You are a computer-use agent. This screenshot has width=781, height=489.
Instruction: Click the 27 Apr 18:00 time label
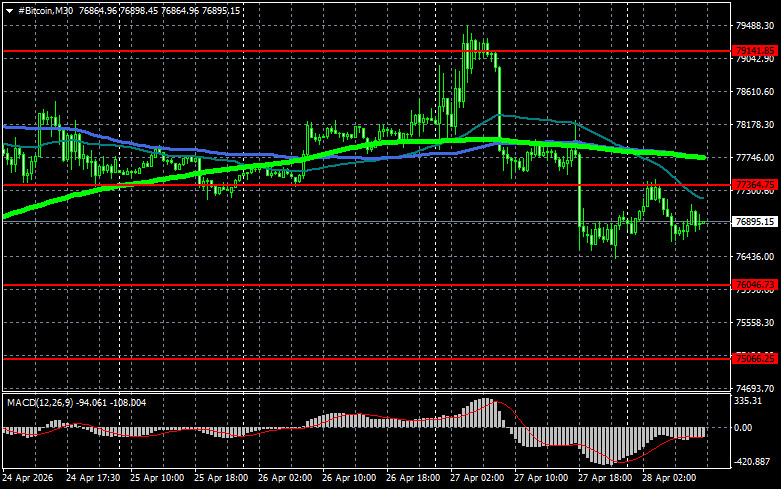tap(605, 478)
